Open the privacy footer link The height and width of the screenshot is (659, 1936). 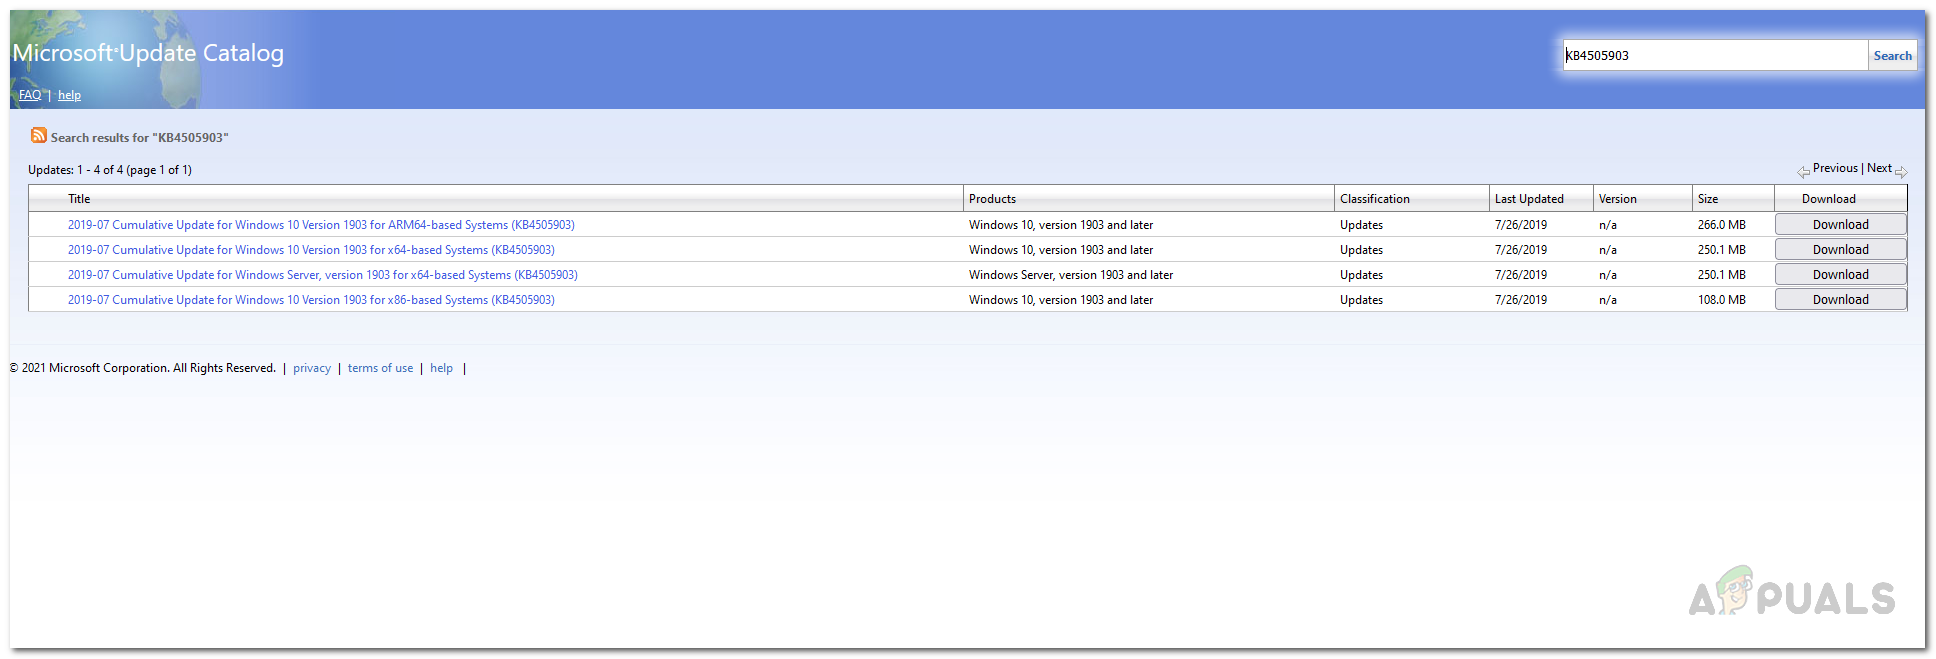(x=312, y=368)
